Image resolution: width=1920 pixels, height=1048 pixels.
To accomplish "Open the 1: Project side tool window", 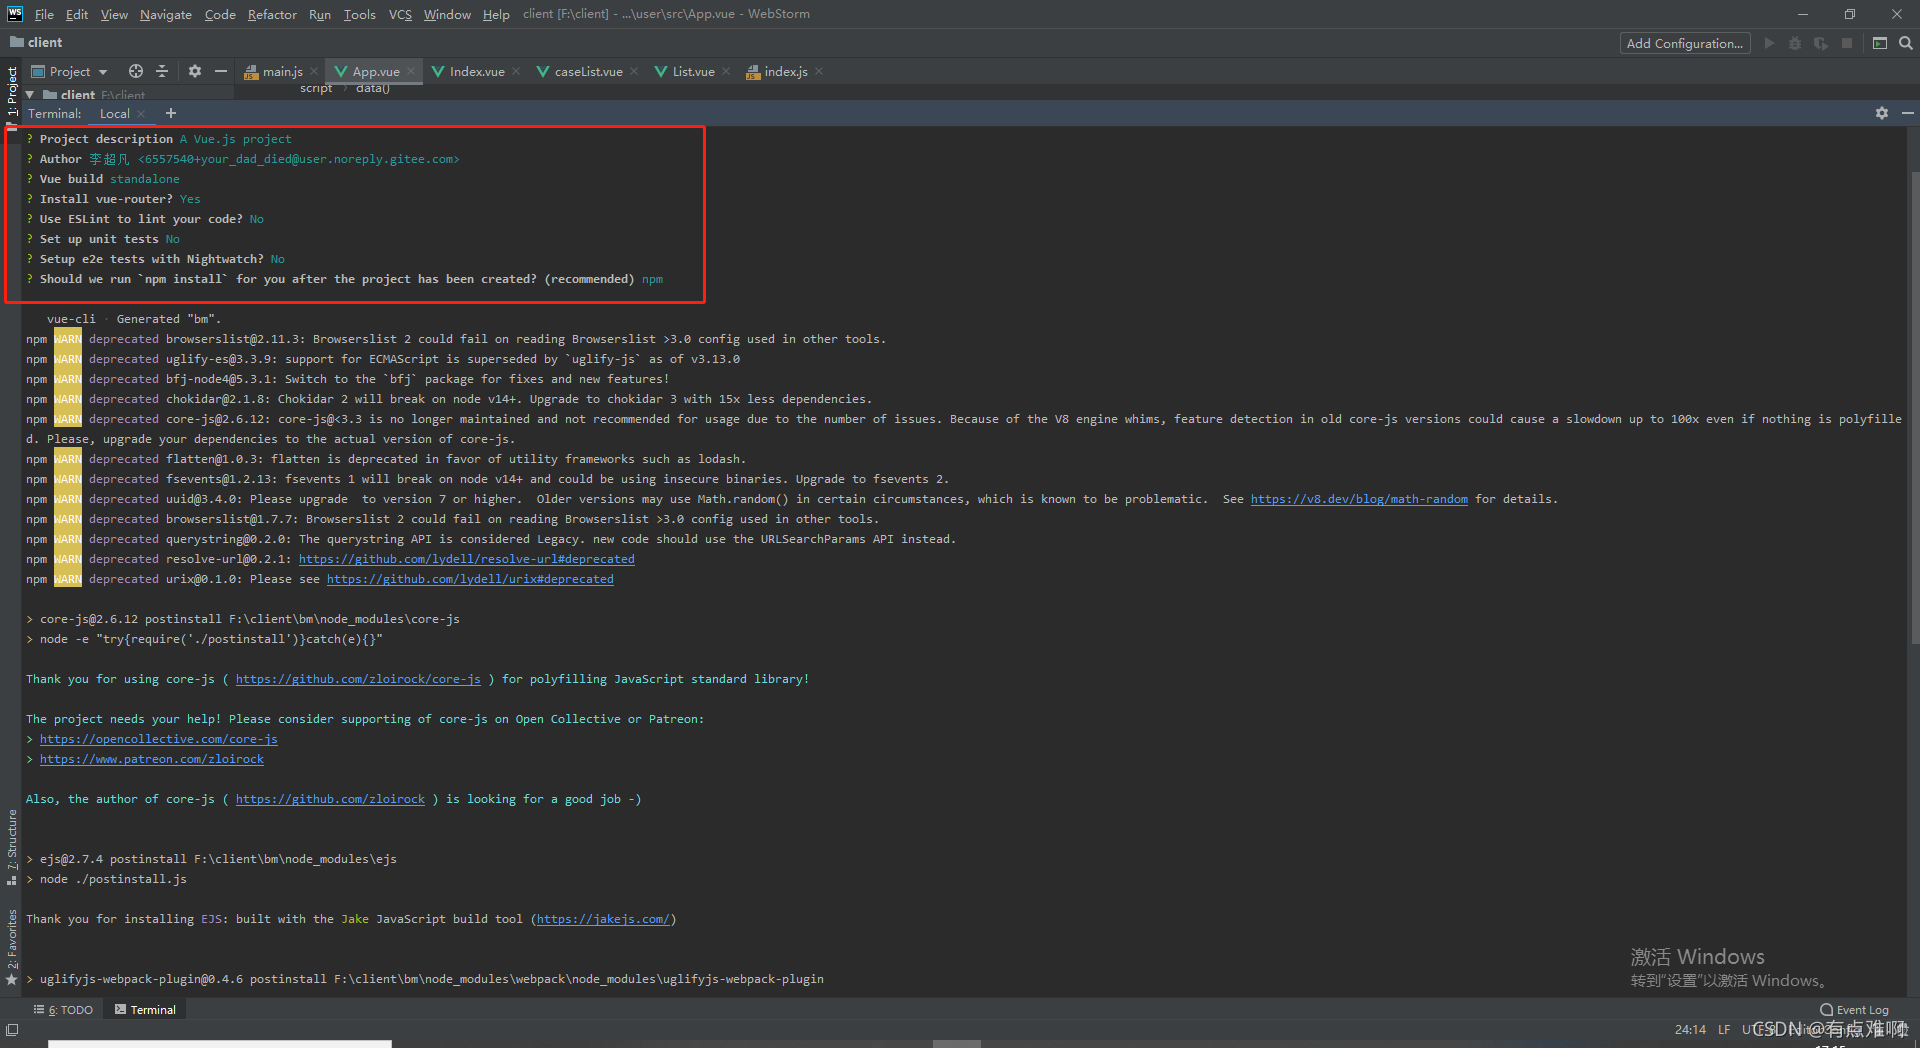I will (12, 92).
